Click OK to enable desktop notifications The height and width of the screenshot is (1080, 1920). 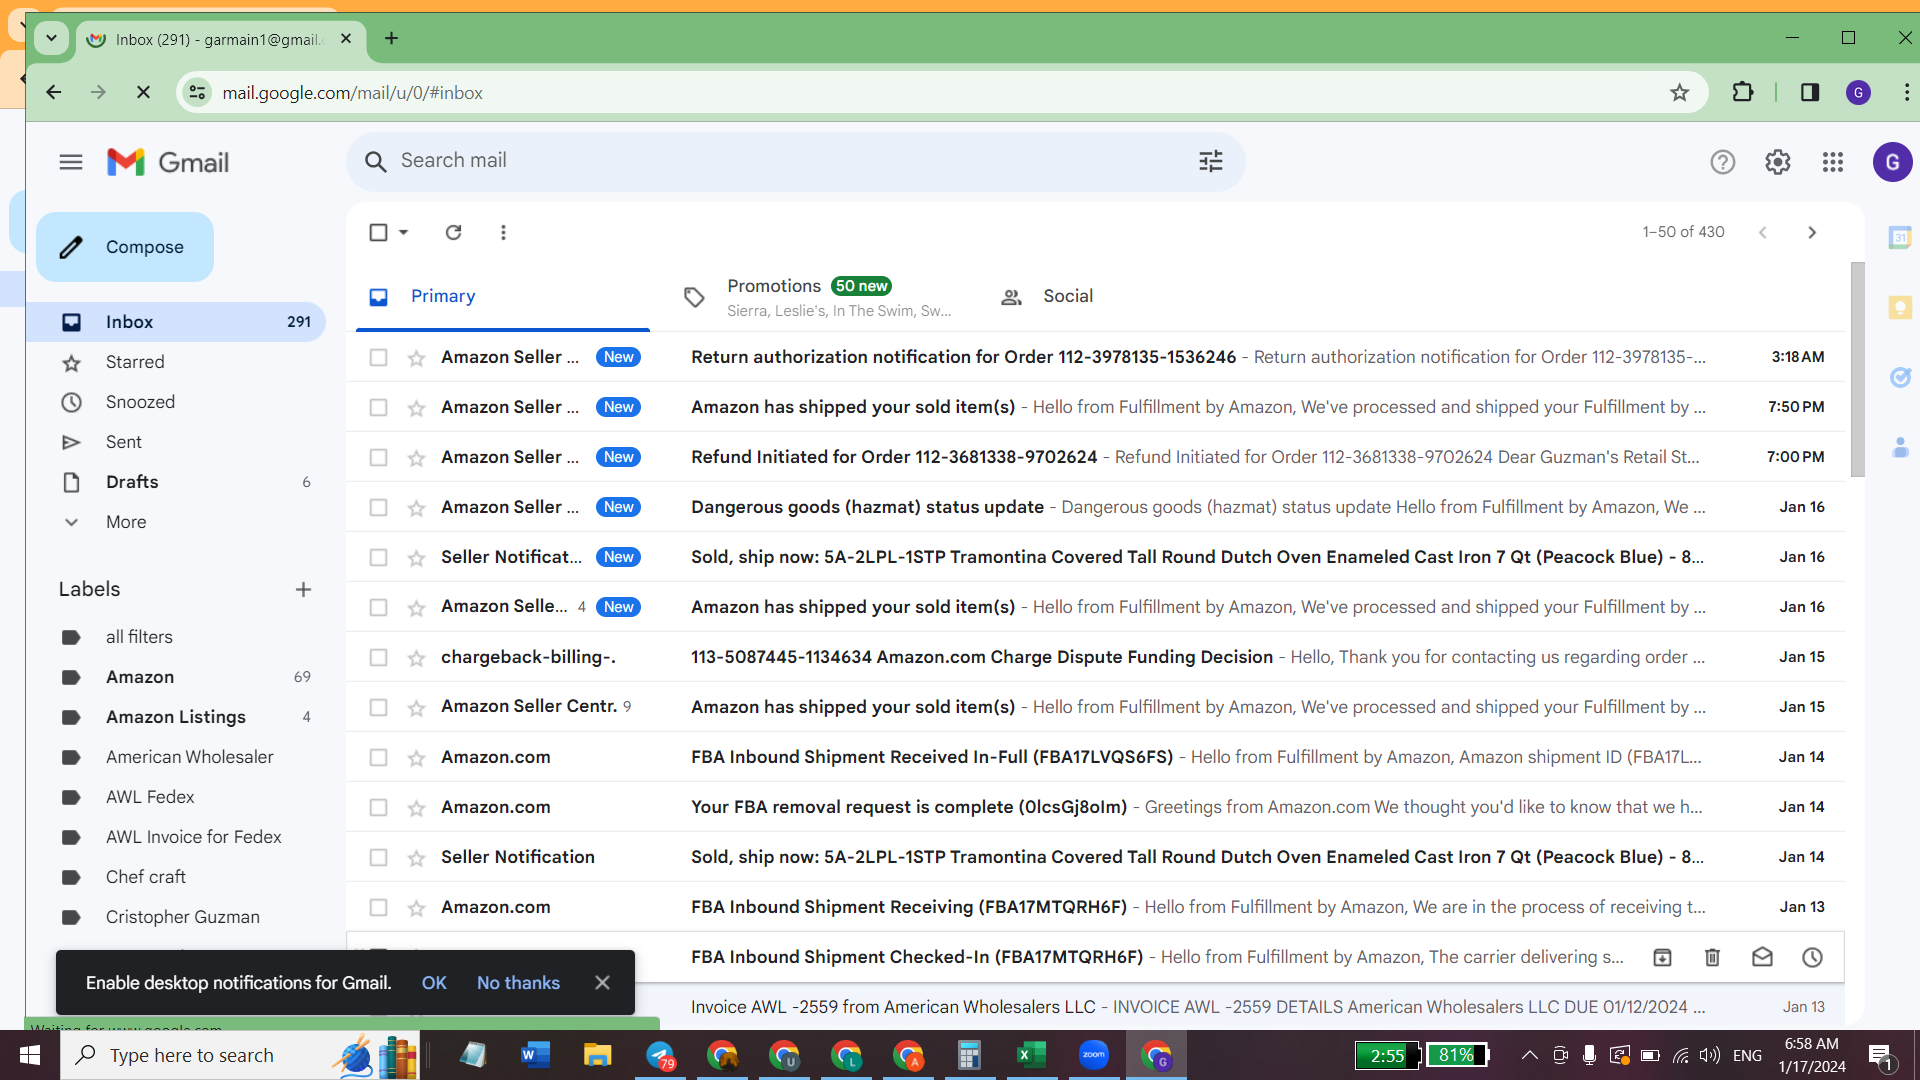(434, 983)
